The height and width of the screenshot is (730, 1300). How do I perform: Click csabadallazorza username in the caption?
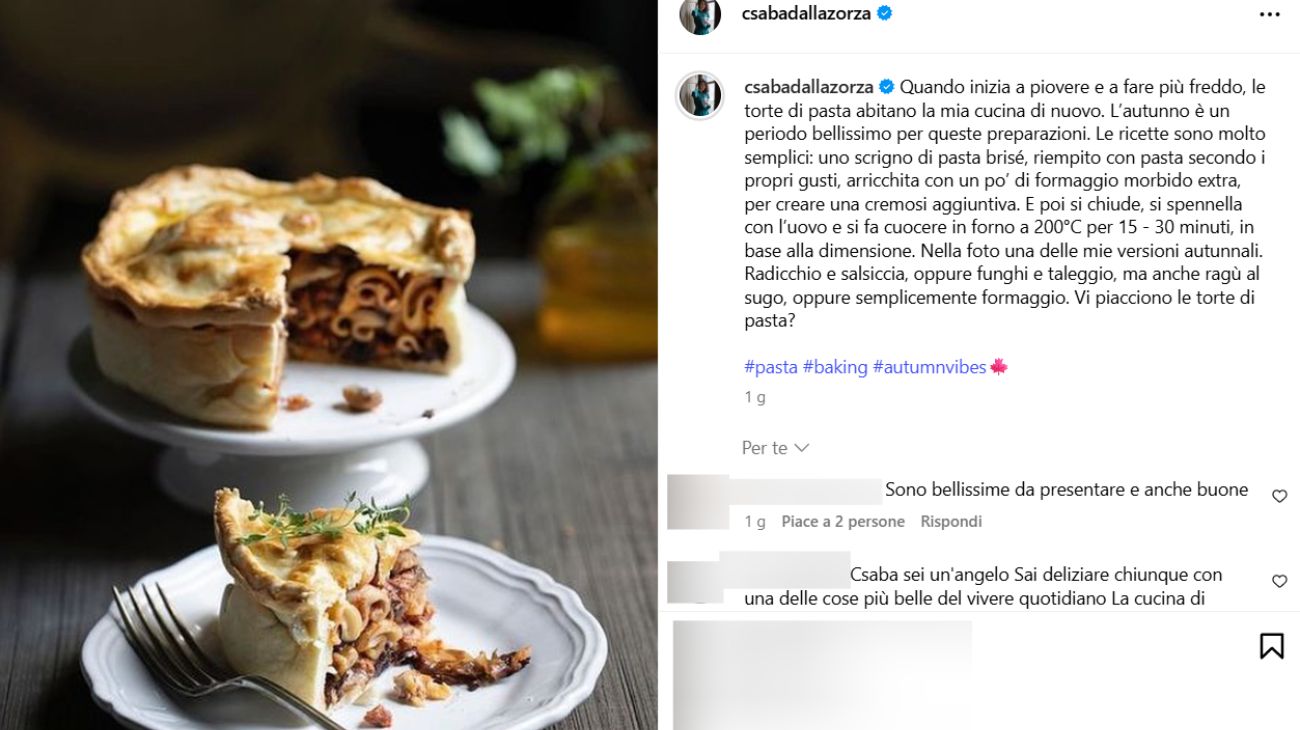pyautogui.click(x=809, y=87)
